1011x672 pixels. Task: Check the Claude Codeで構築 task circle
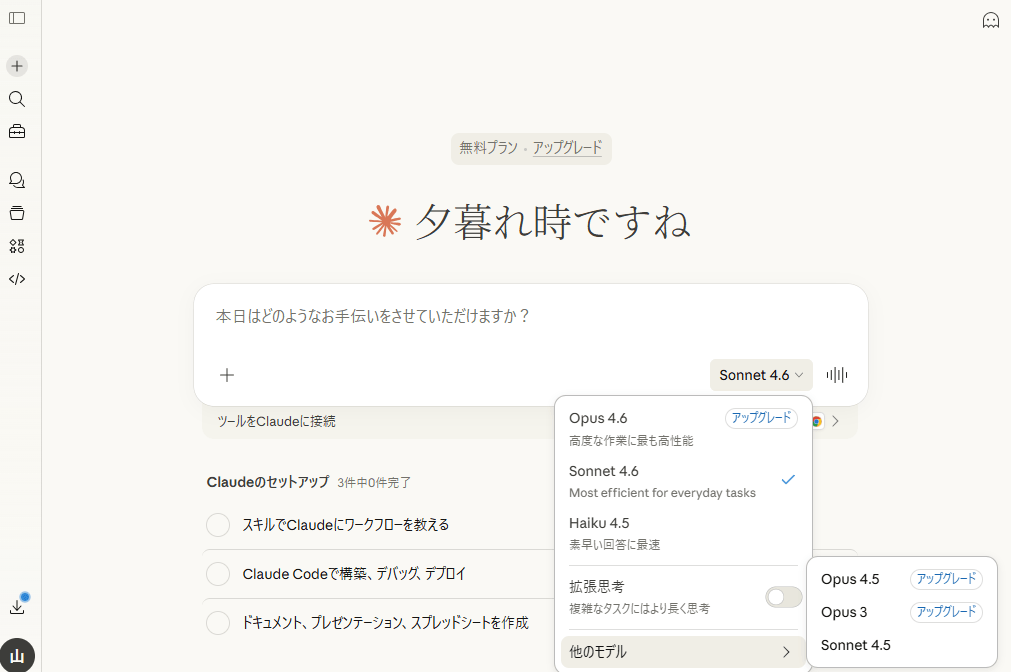(218, 574)
